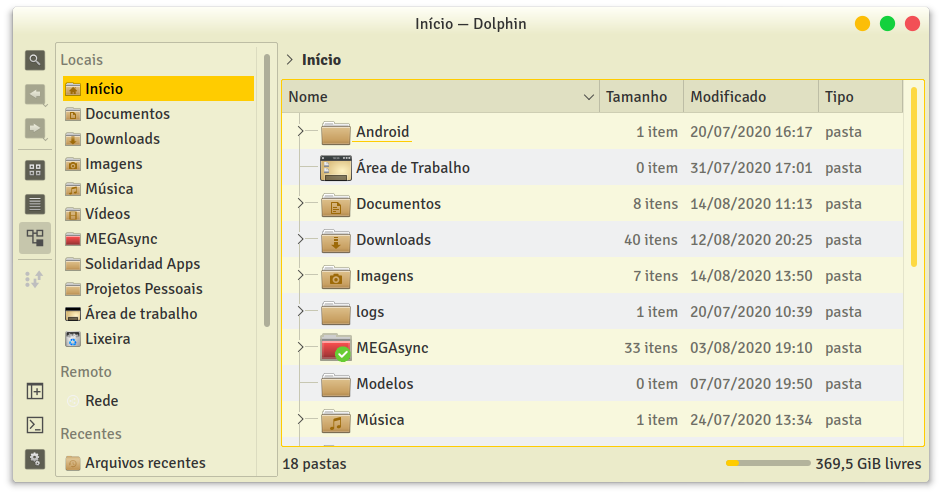This screenshot has height=495, width=942.
Task: Minimize the window with yellow button
Action: (862, 24)
